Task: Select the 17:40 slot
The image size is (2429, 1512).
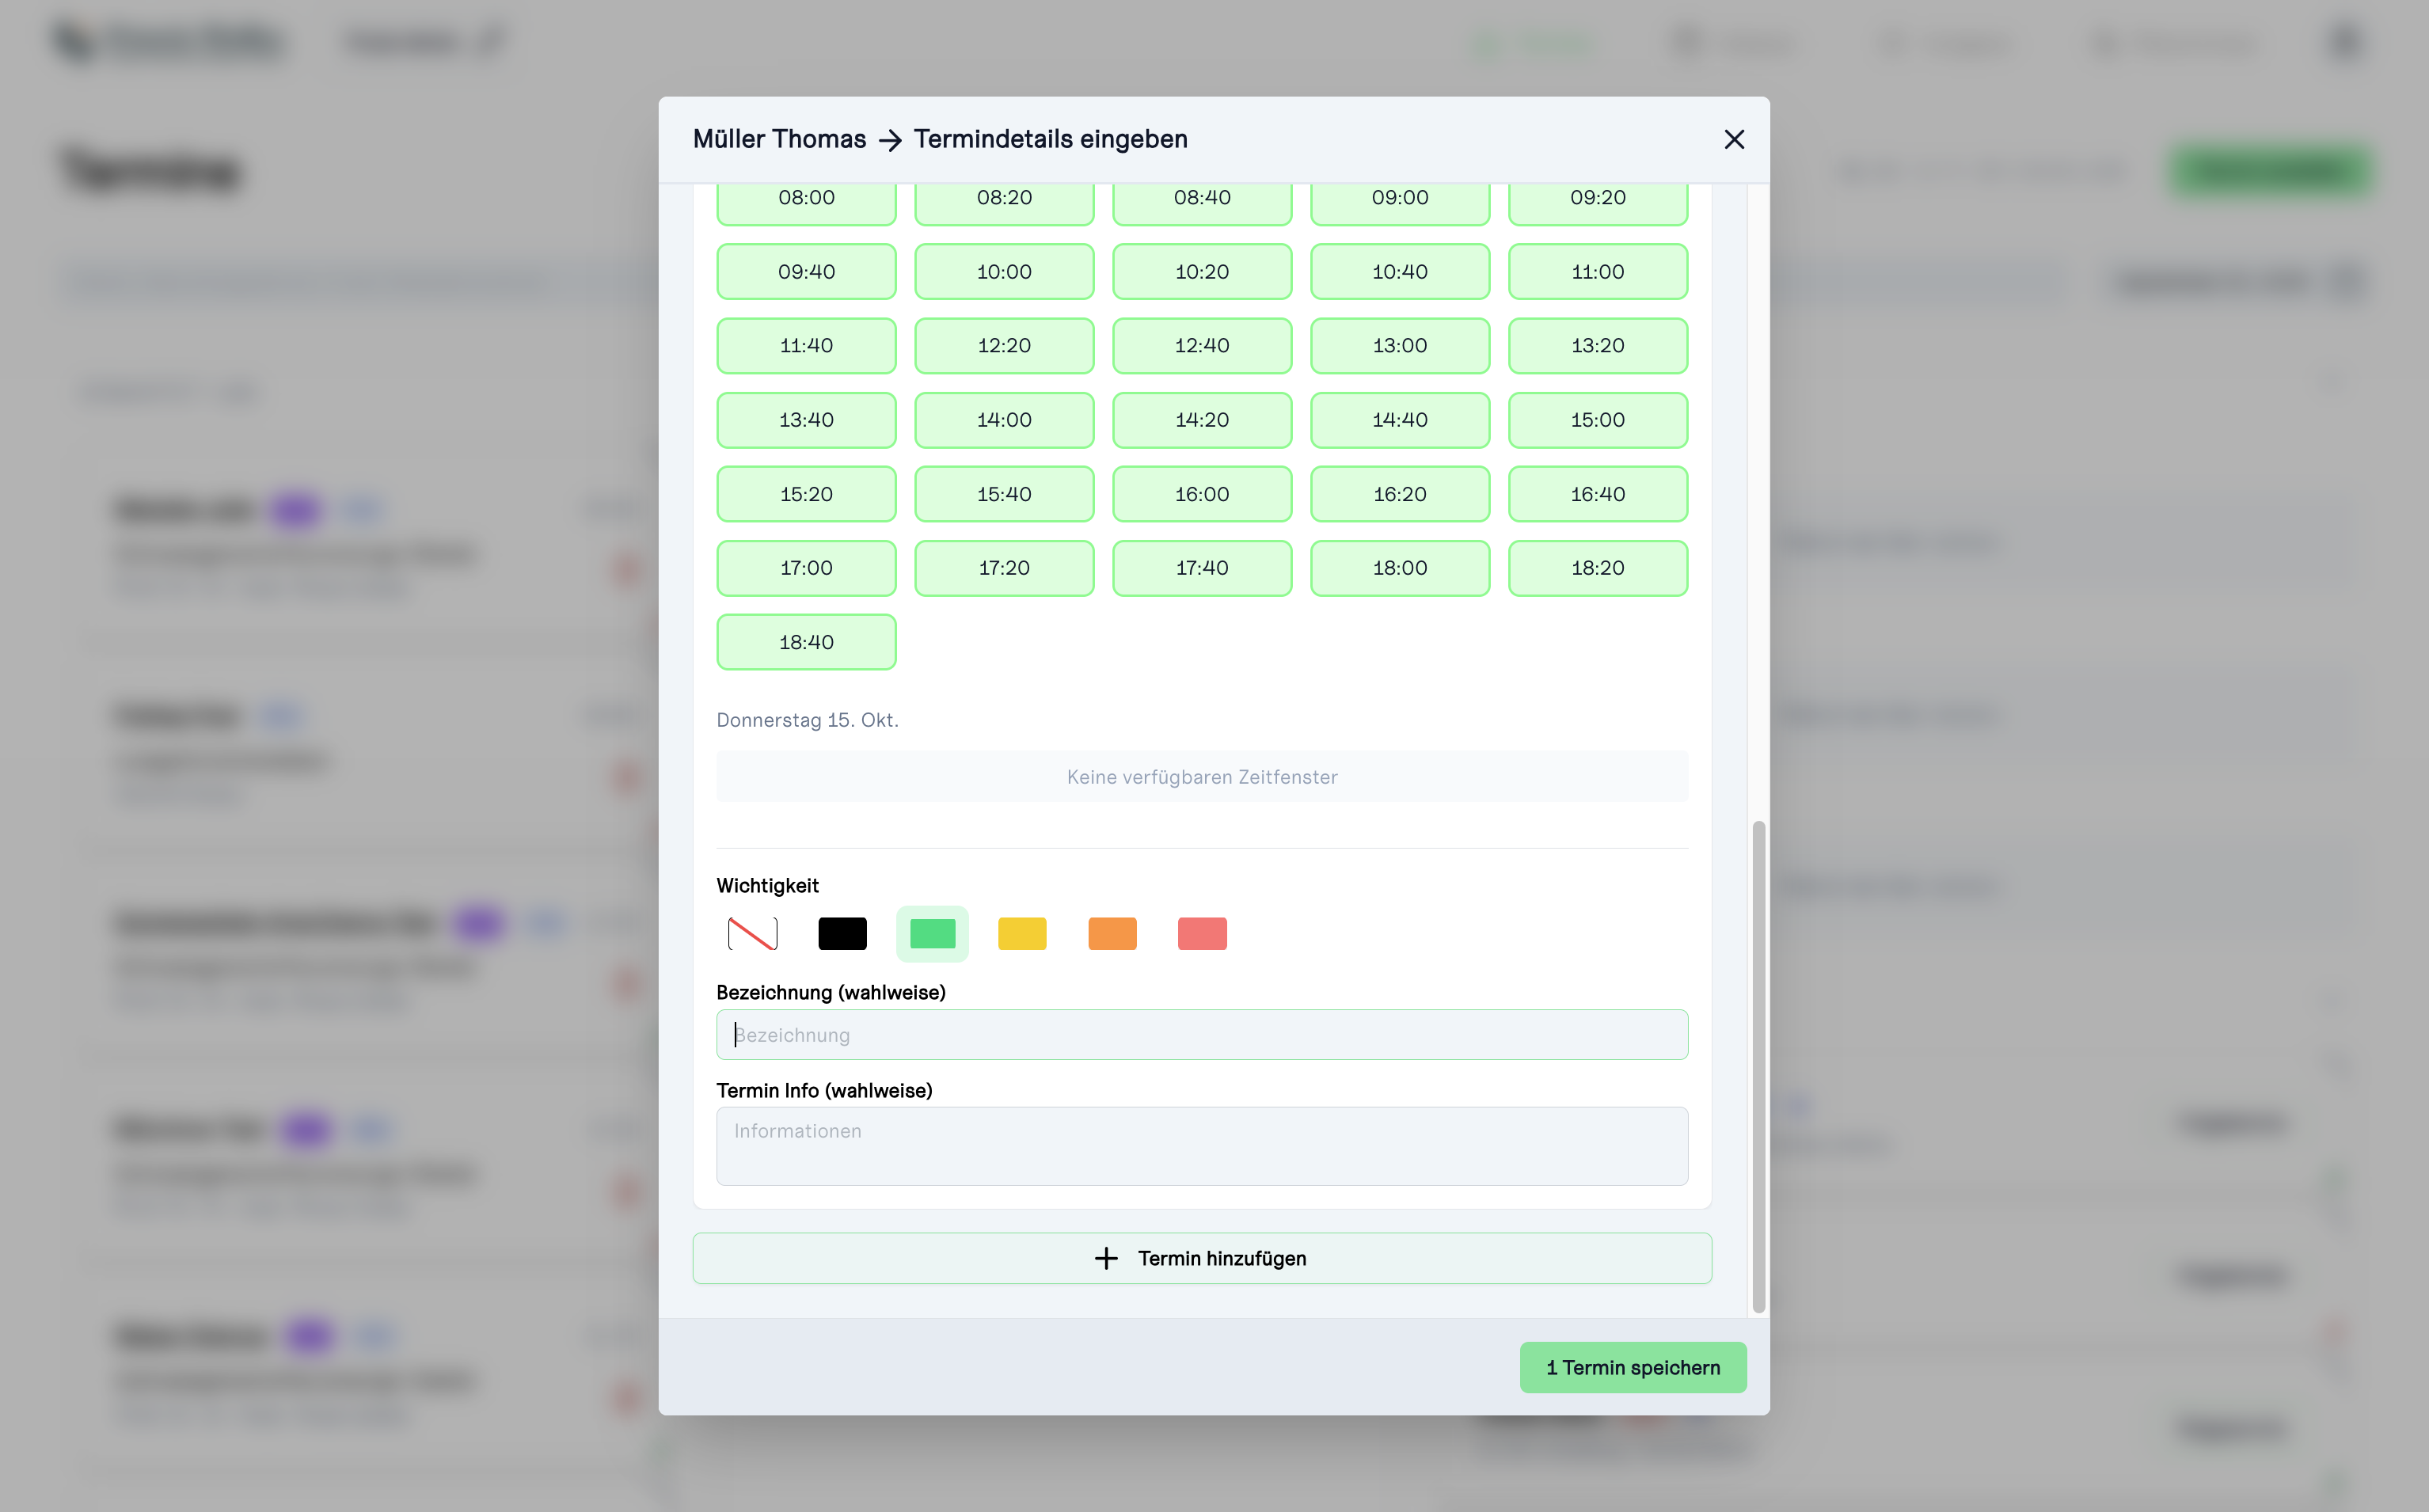Action: point(1202,568)
